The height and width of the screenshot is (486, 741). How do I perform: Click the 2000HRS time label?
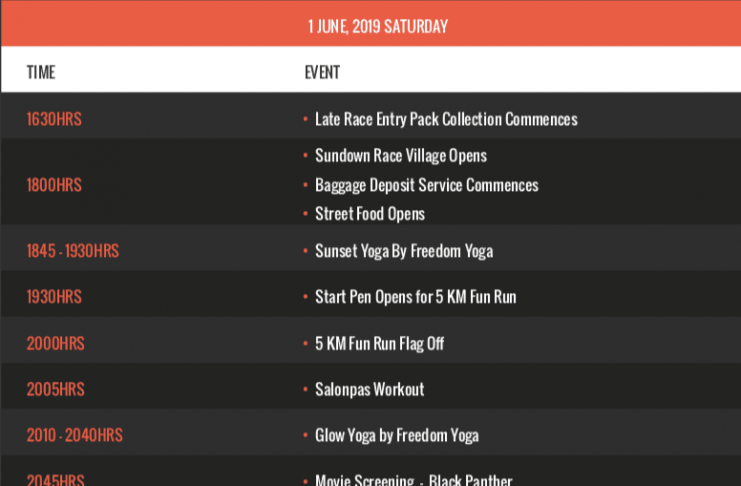(x=55, y=344)
